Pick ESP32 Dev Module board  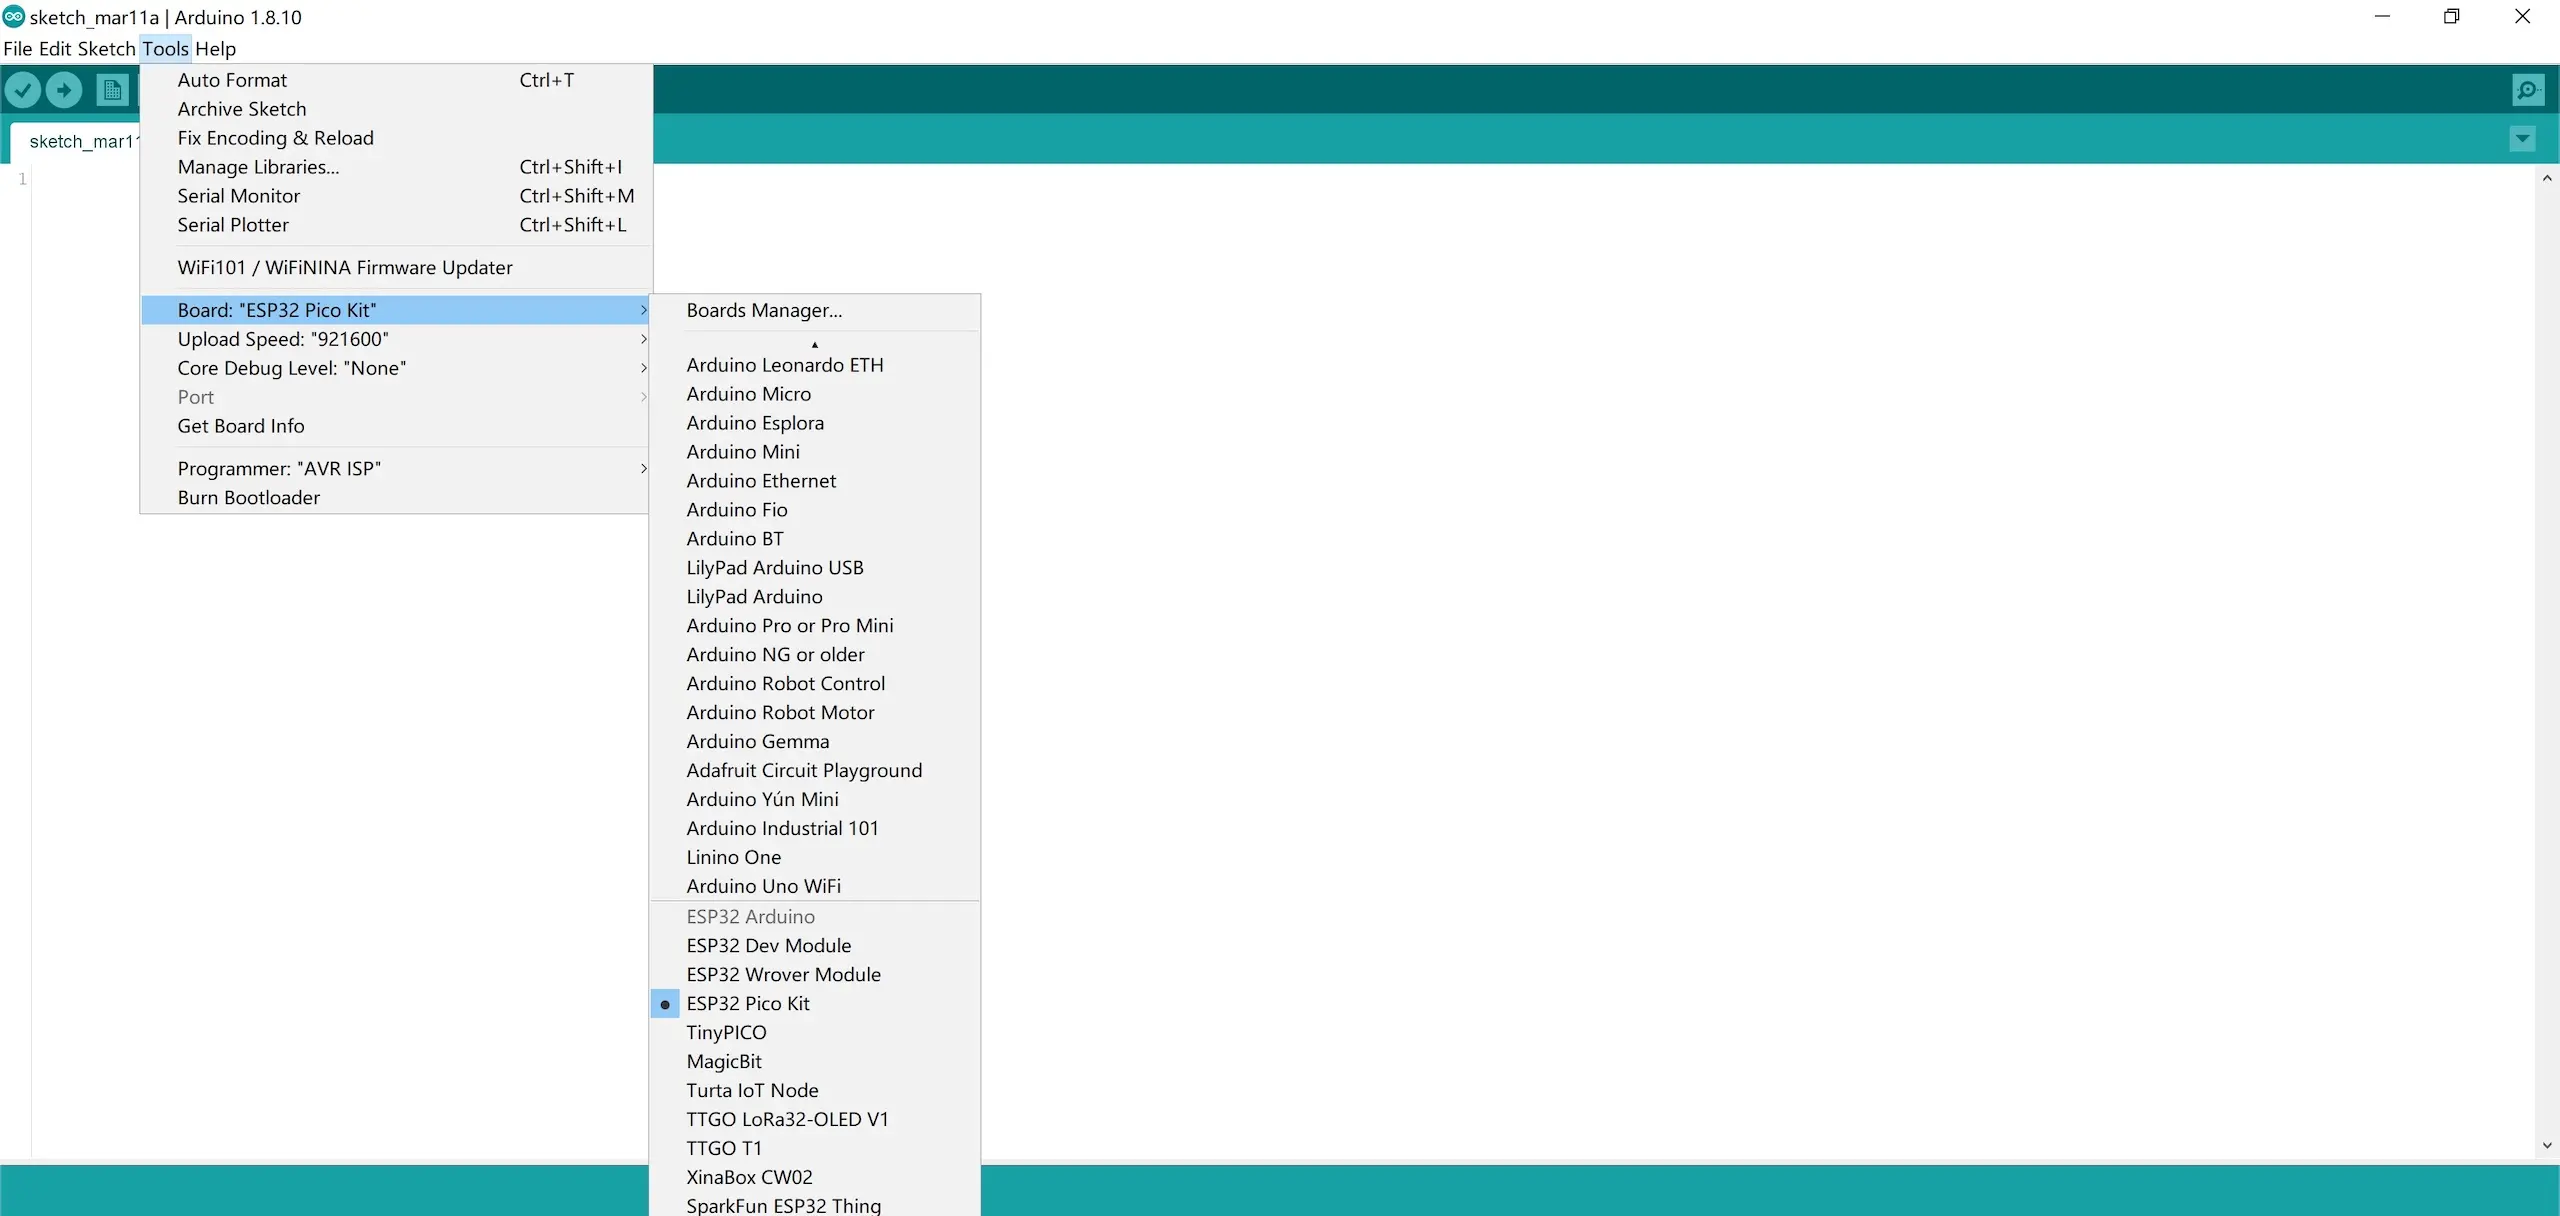coord(815,946)
